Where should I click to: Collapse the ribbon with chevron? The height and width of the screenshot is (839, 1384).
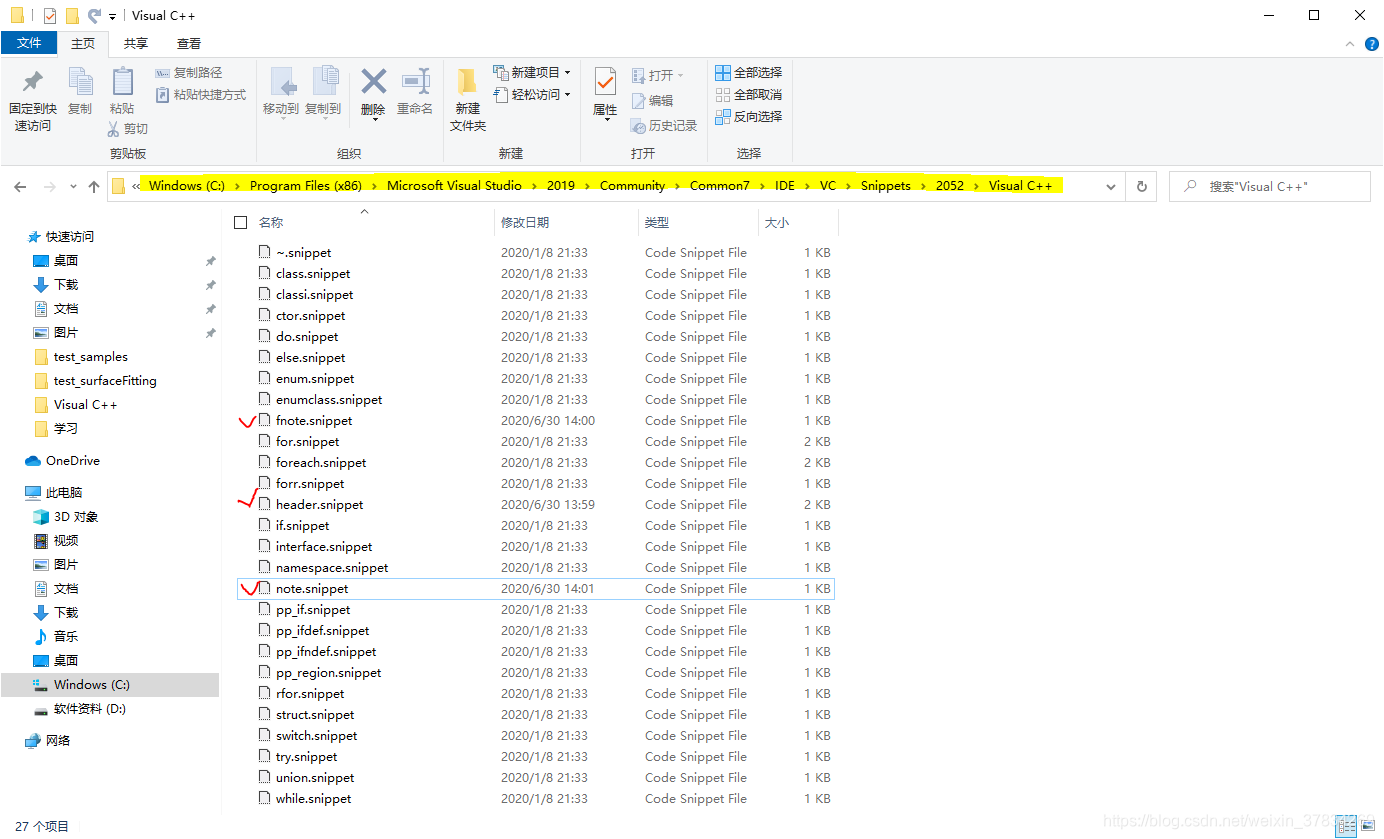pos(1351,44)
